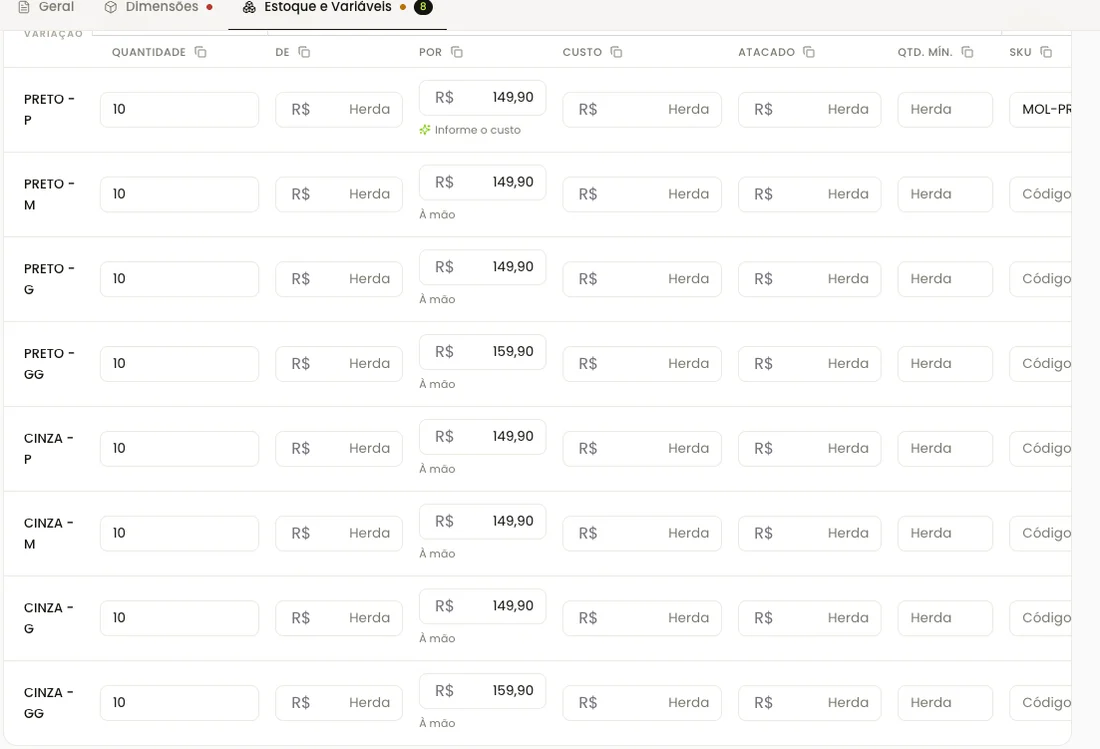Click ATACADO field for PRETO - M
The height and width of the screenshot is (749, 1100).
click(810, 194)
